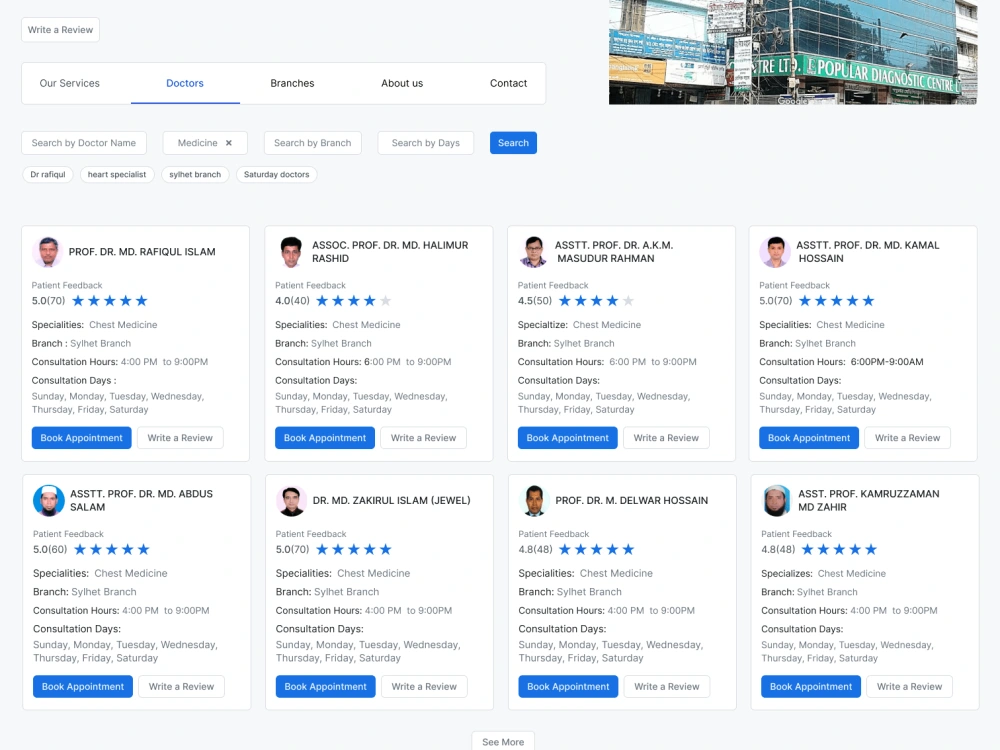Click Kamal Hossain's star rating
This screenshot has width=1000, height=750.
pos(837,300)
